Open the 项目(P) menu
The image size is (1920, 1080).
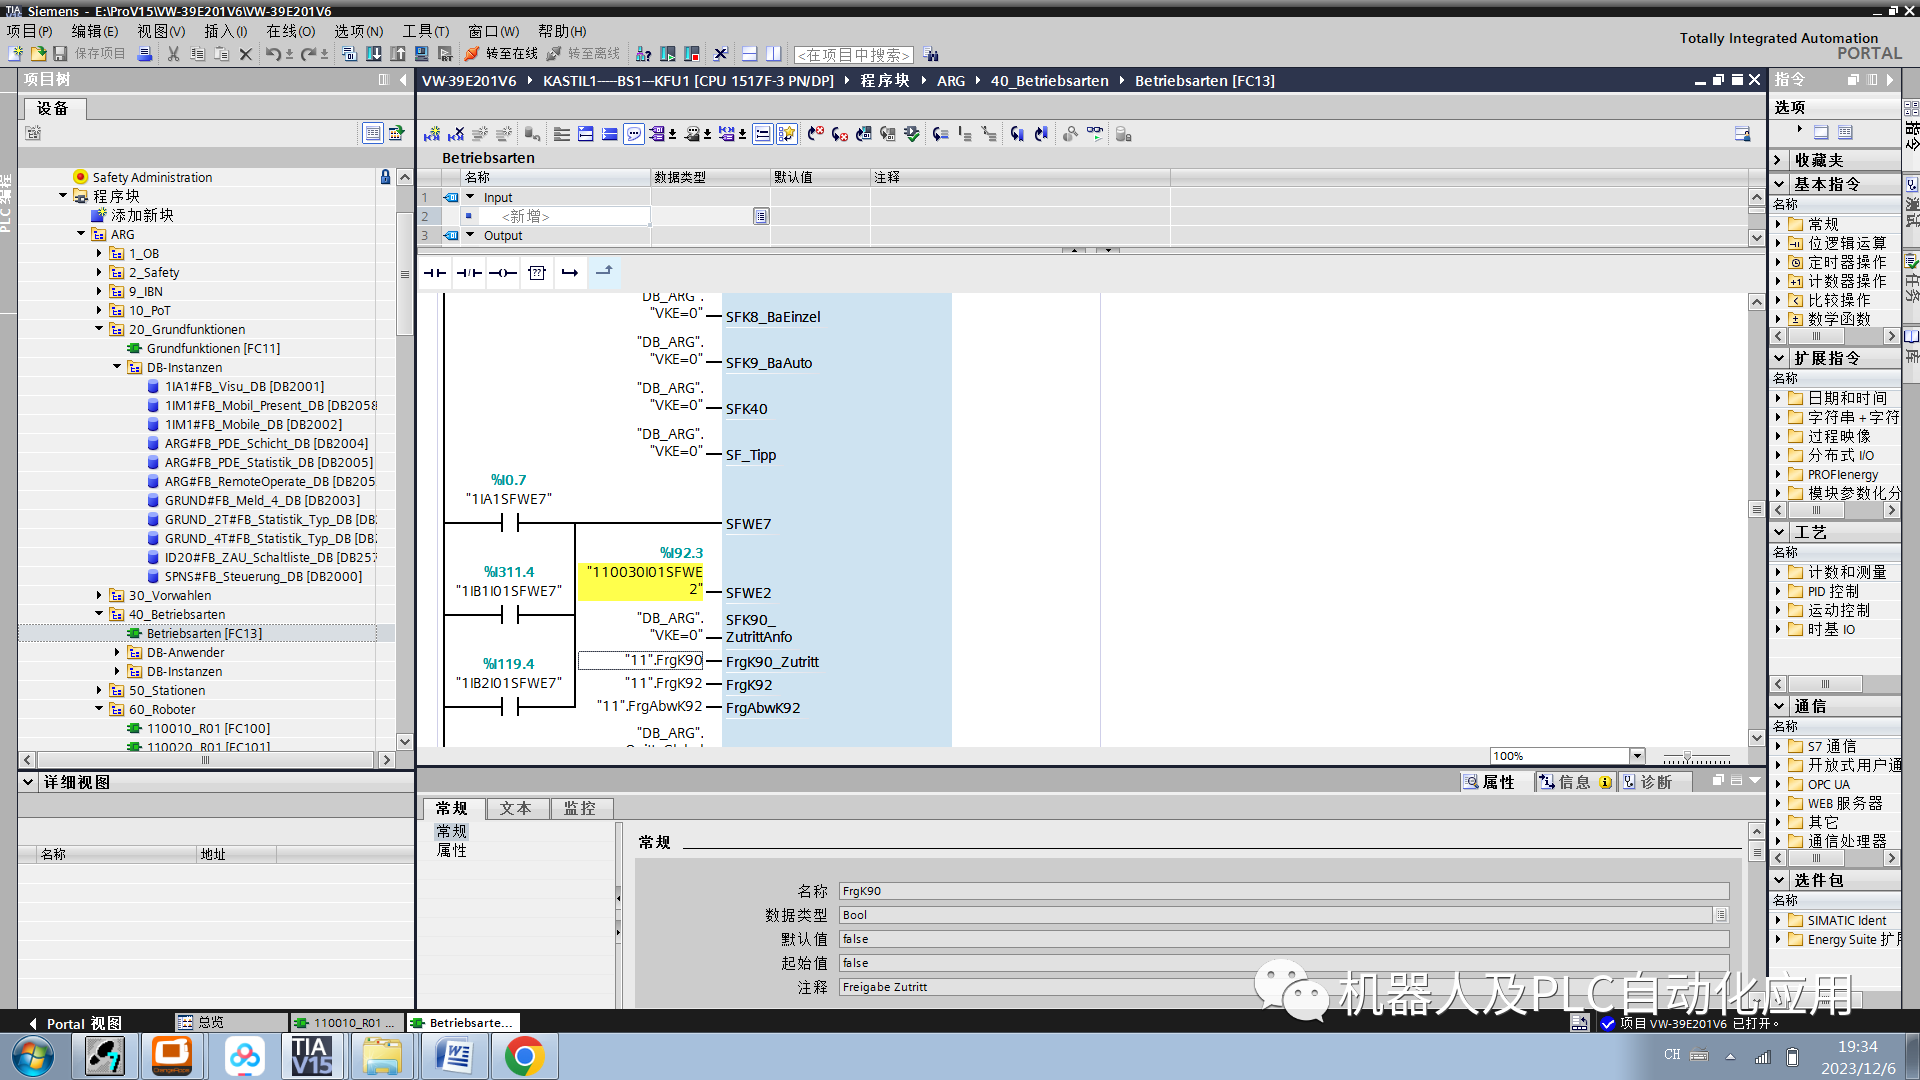coord(29,31)
